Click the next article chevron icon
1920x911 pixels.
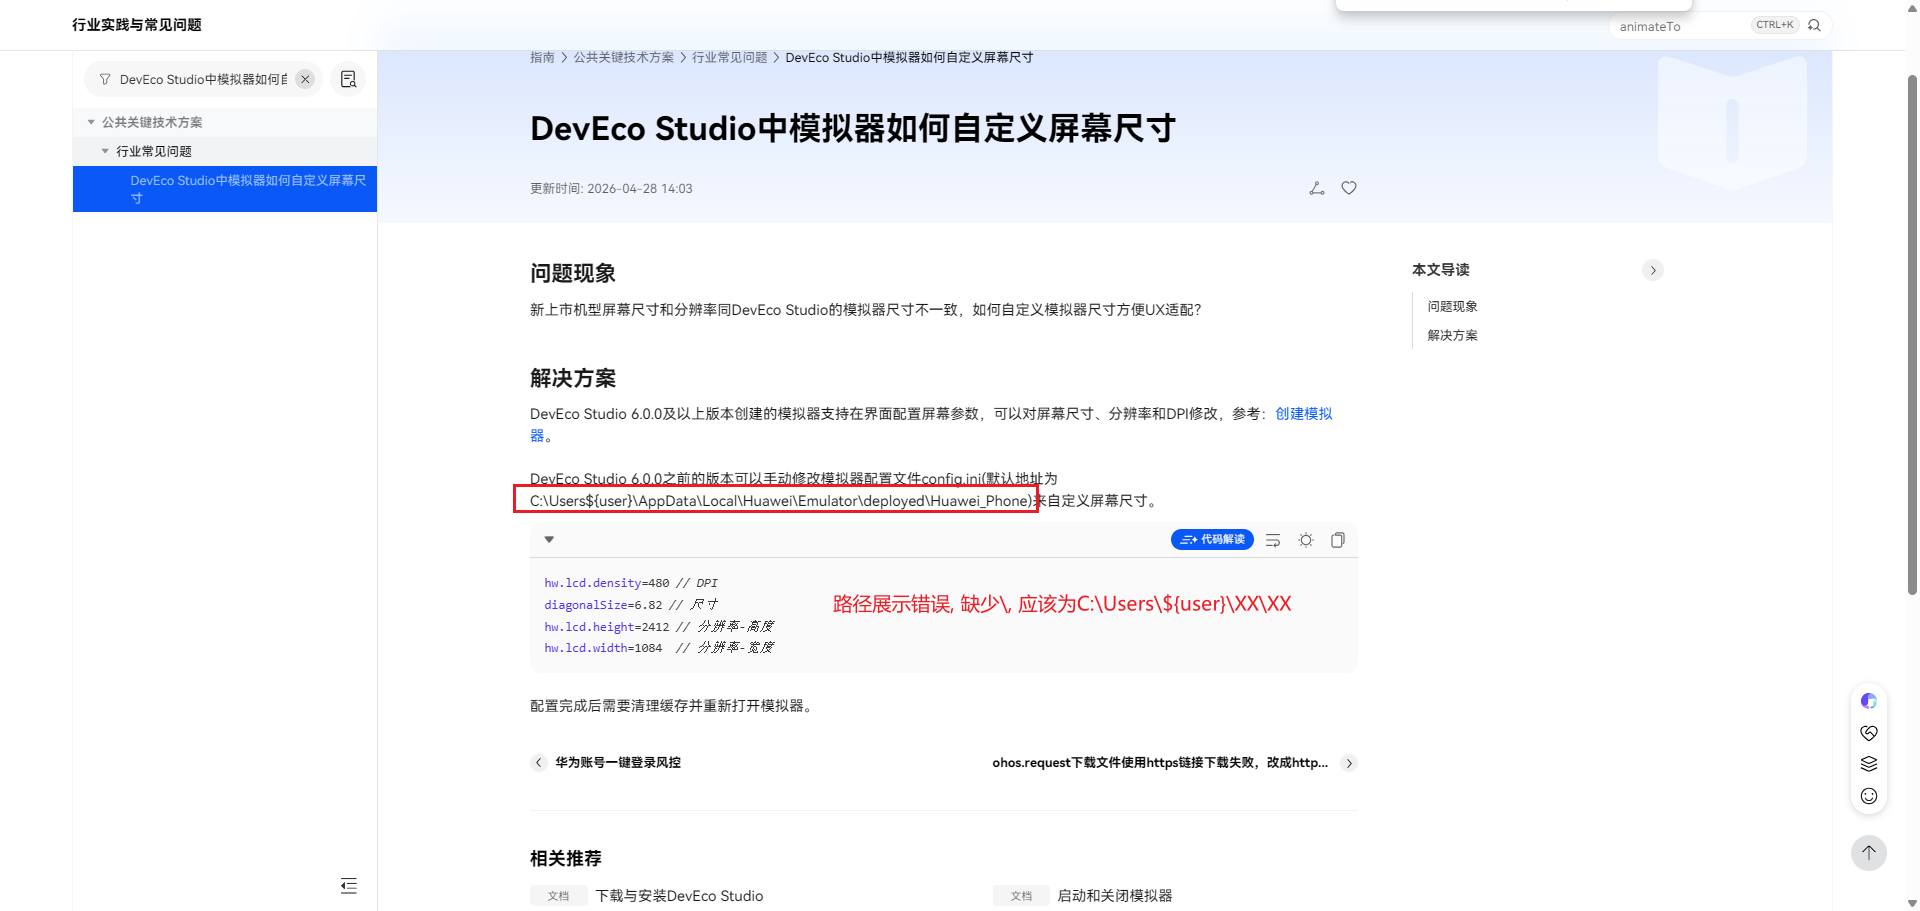(x=1349, y=763)
